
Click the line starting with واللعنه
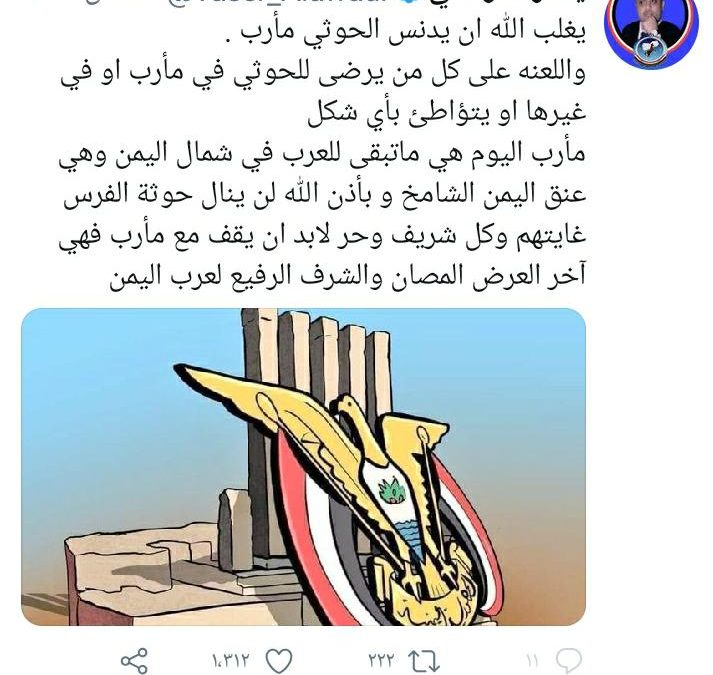tap(323, 73)
